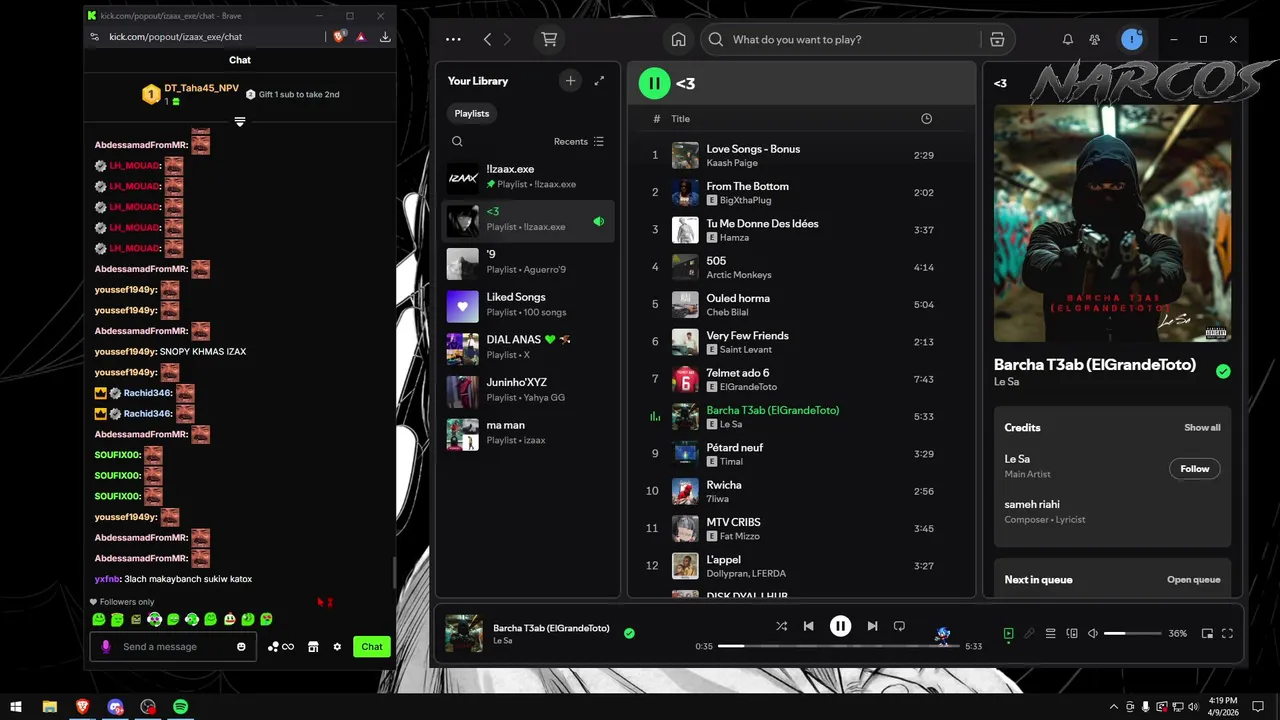1280x720 pixels.
Task: Follow Le Sa in the Credits panel
Action: click(x=1194, y=468)
